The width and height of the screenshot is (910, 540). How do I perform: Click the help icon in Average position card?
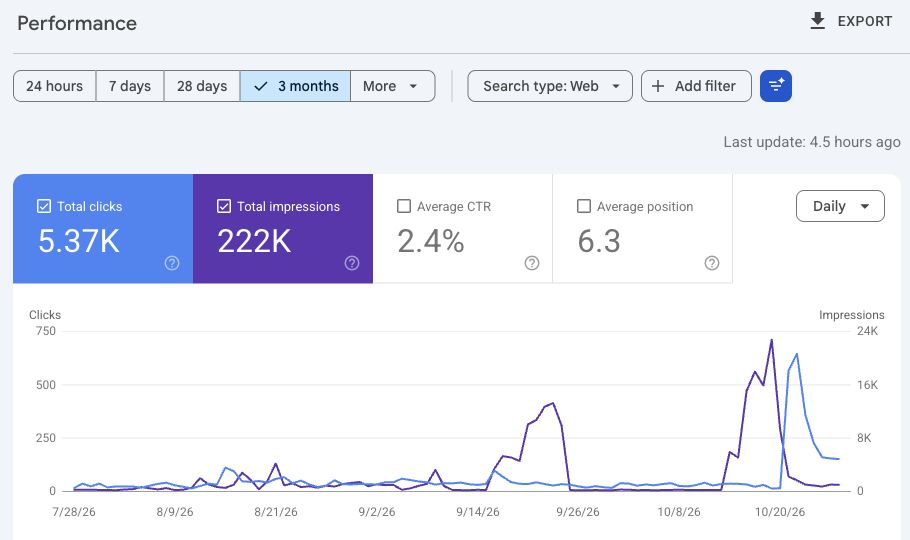(712, 263)
